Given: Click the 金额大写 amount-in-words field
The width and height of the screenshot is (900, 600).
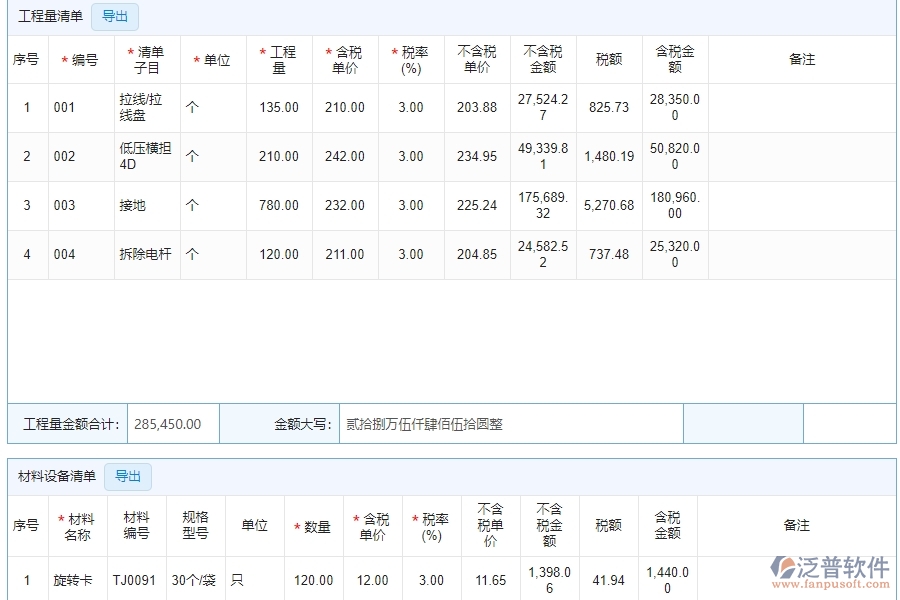Looking at the screenshot, I should tap(510, 424).
